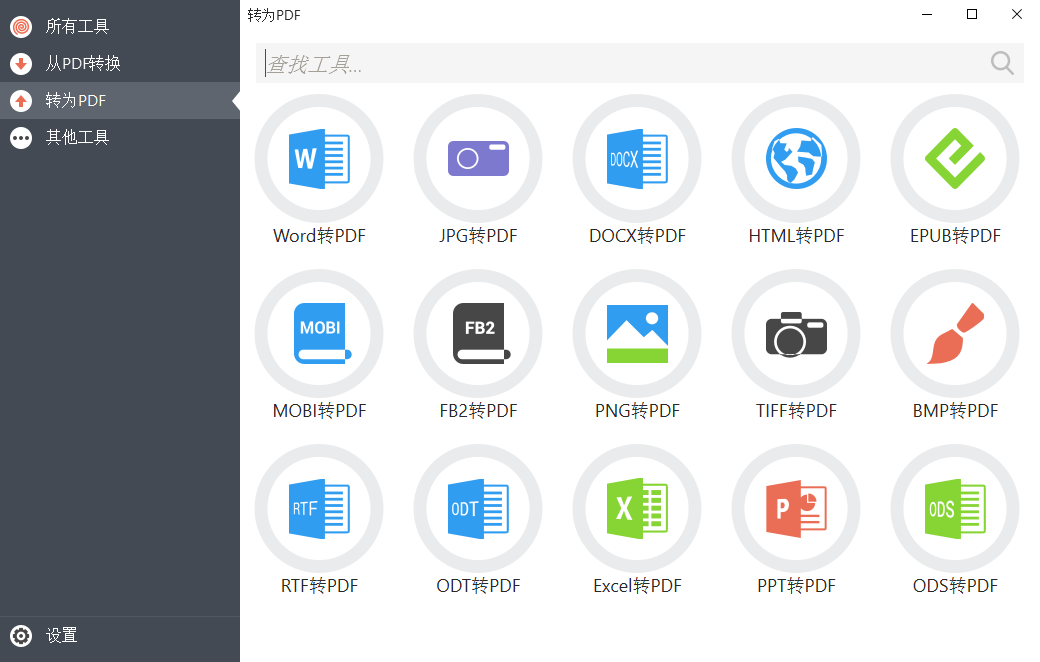Click the 从PDF转换 down-arrow icon
This screenshot has height=662, width=1040.
tap(21, 64)
